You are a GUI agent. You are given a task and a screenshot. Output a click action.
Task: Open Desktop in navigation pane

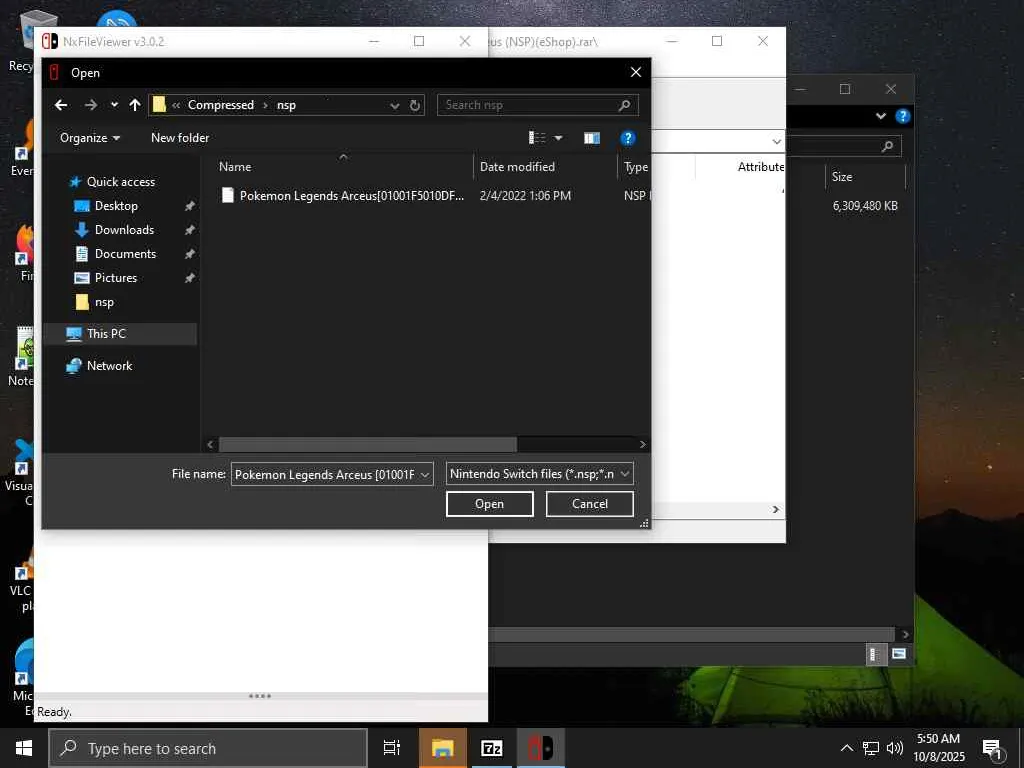coord(116,206)
